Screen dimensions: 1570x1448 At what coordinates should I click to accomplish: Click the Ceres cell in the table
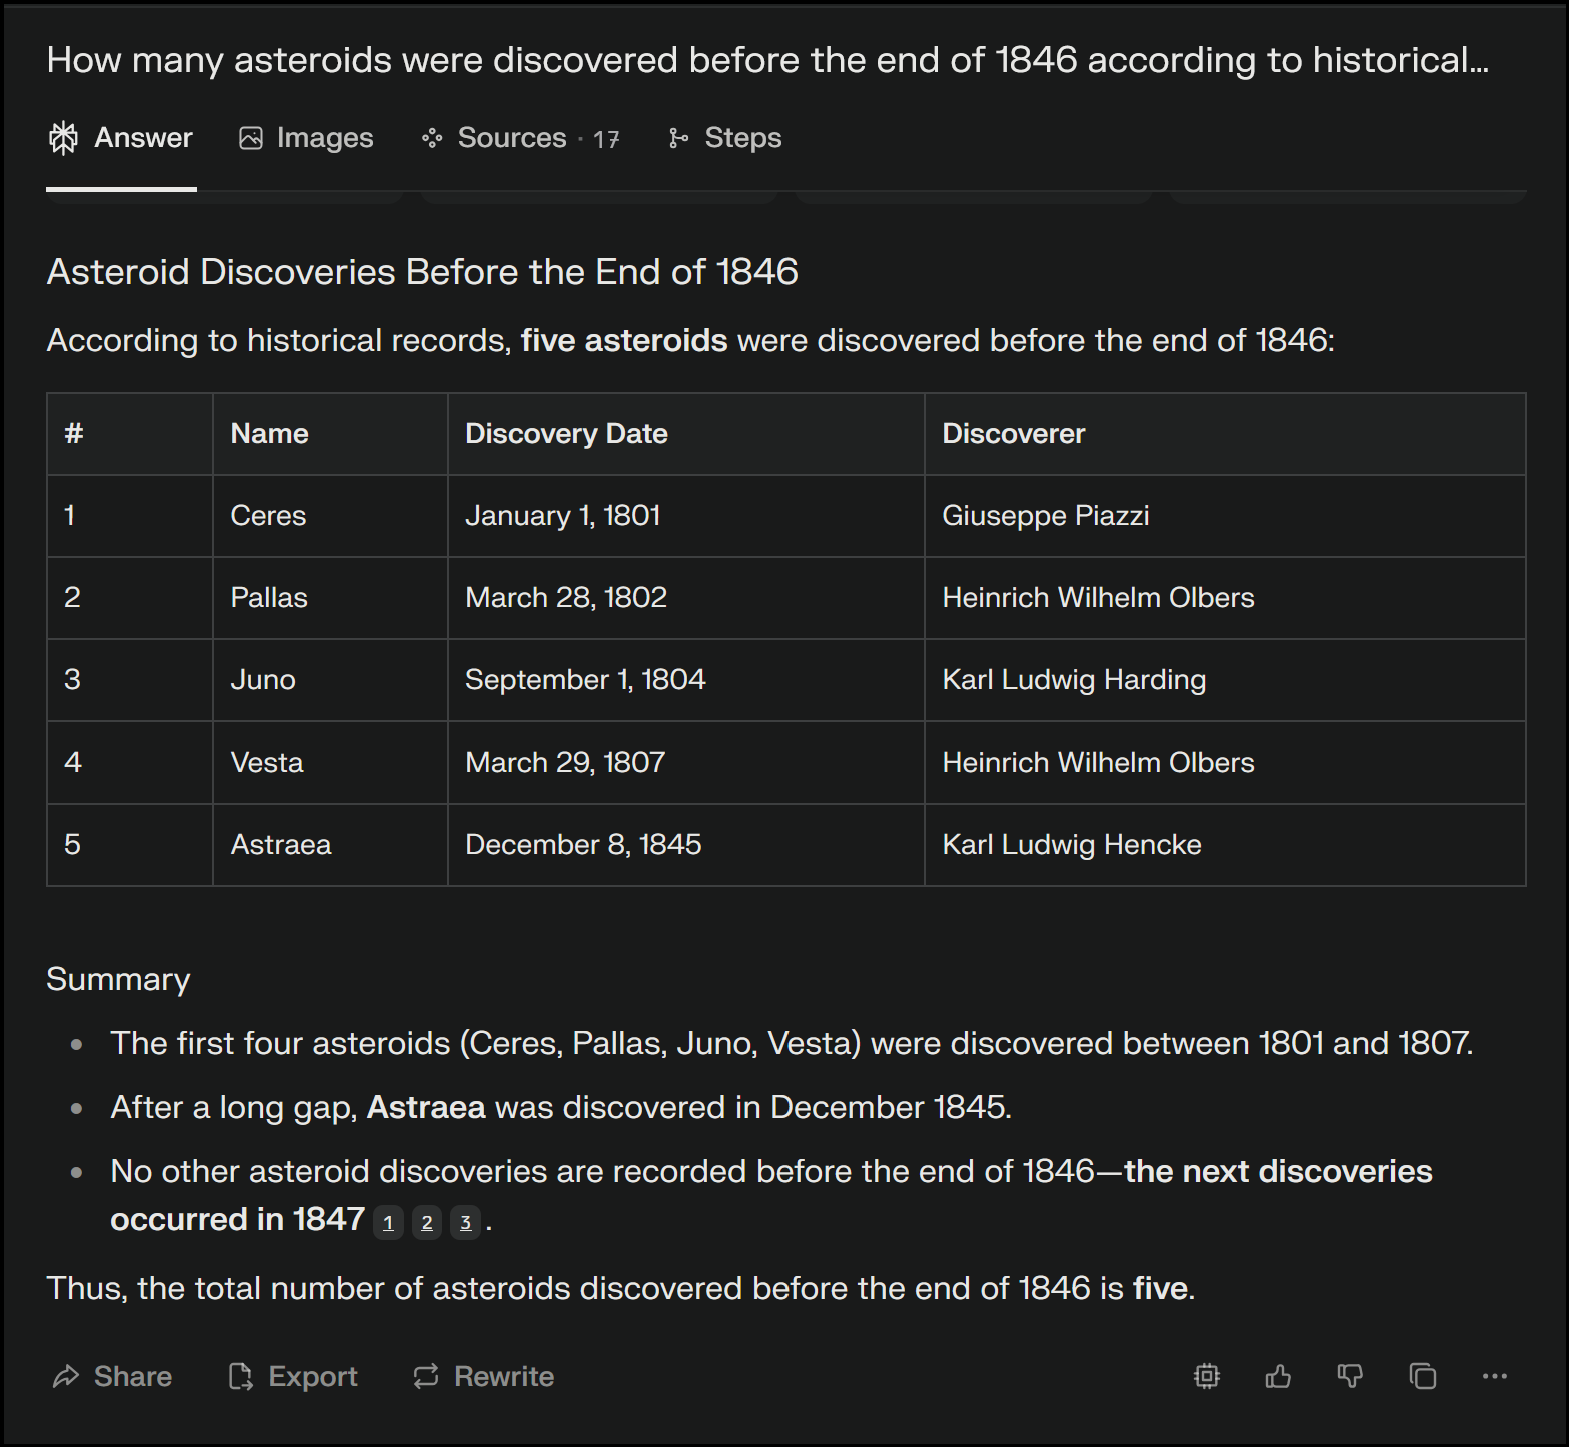point(268,516)
